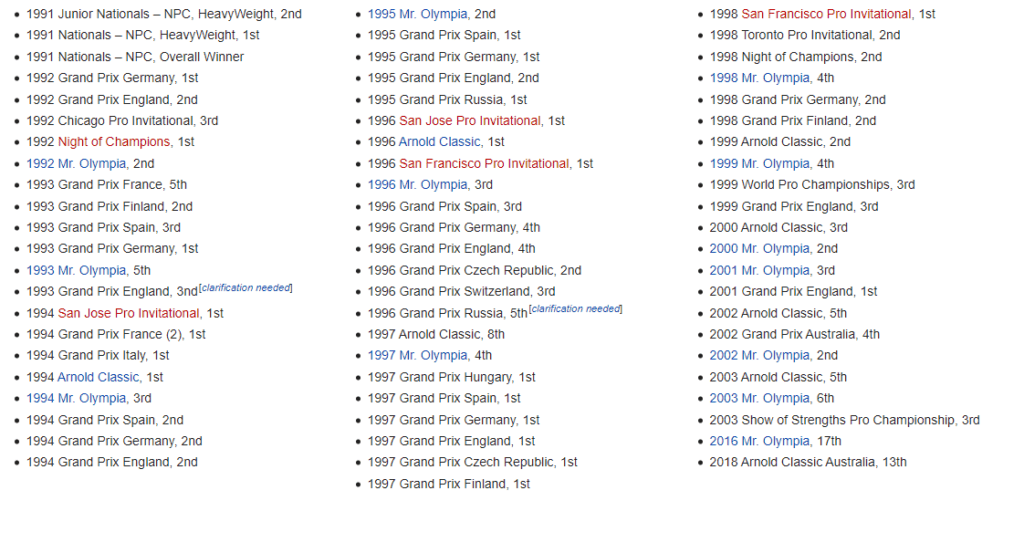Open the 1996 Mr. Olympia link

coord(418,184)
